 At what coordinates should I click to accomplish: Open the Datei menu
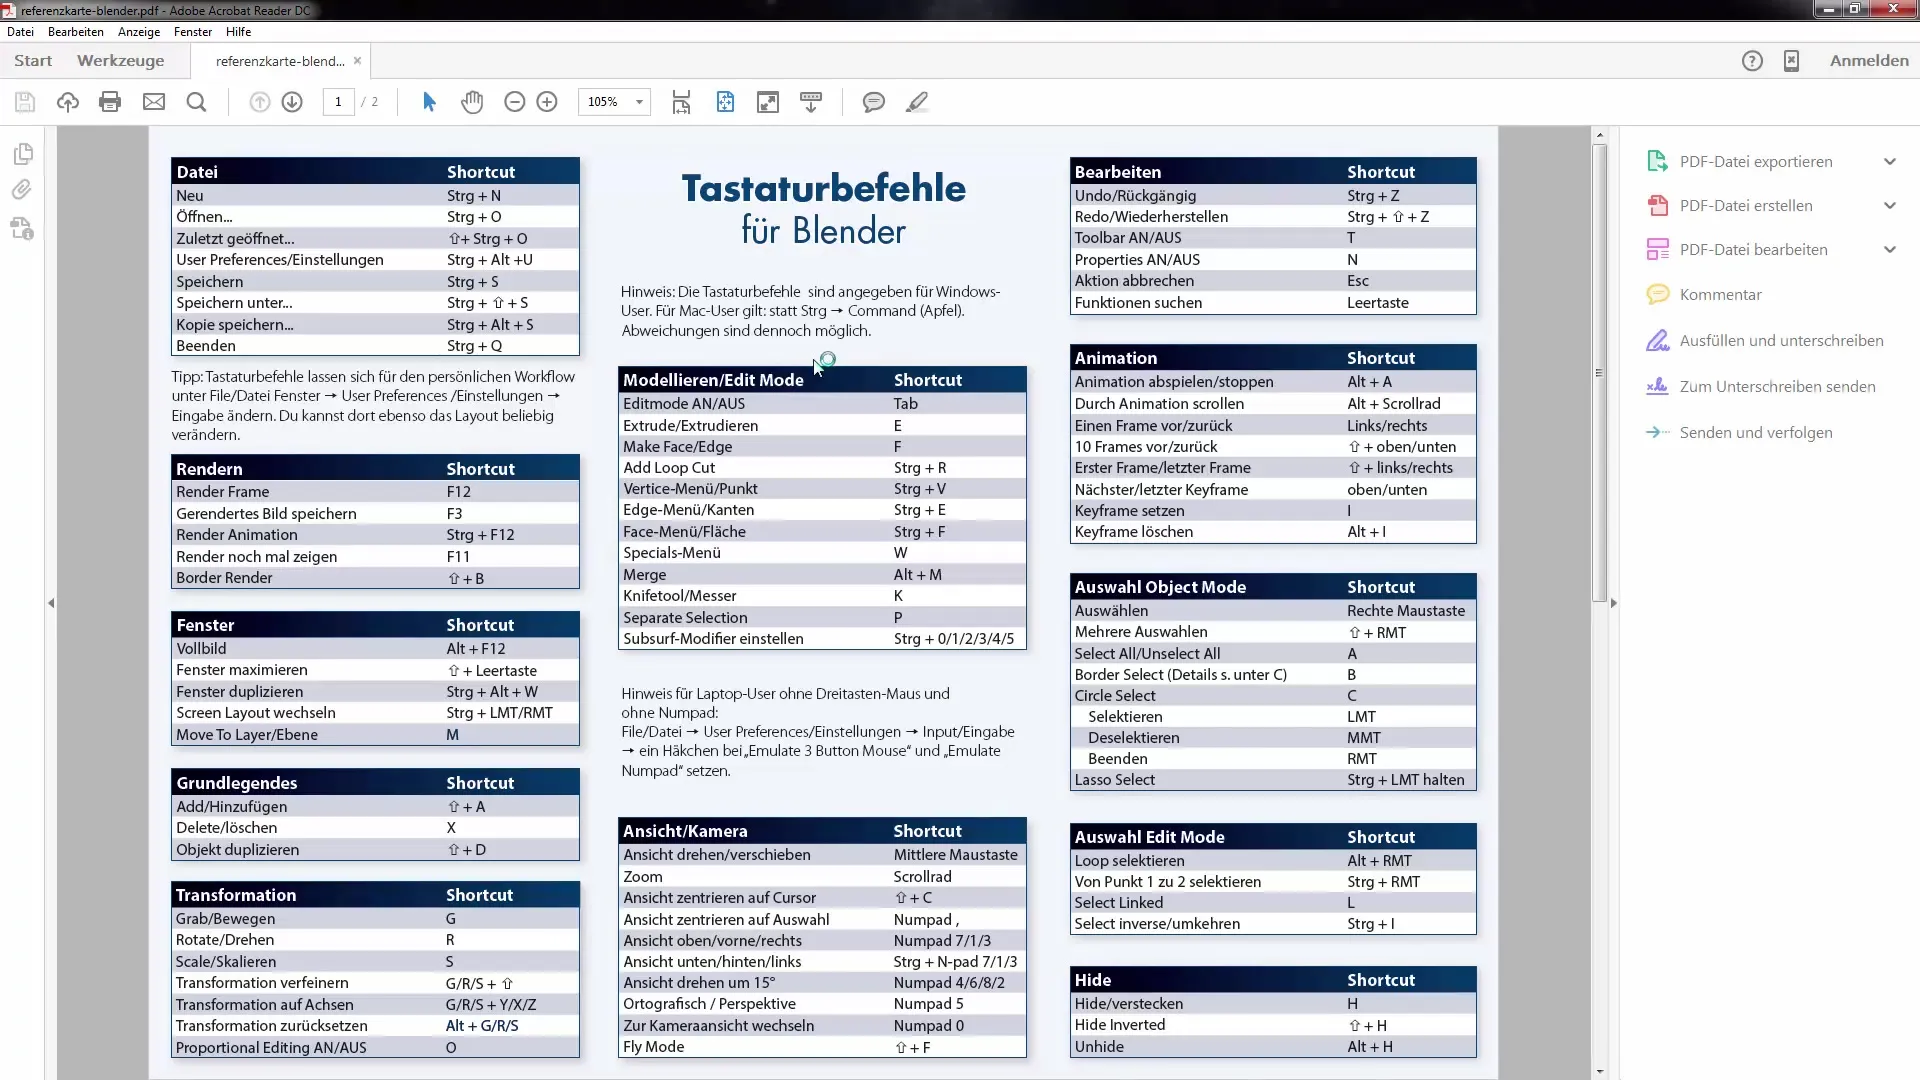(20, 32)
